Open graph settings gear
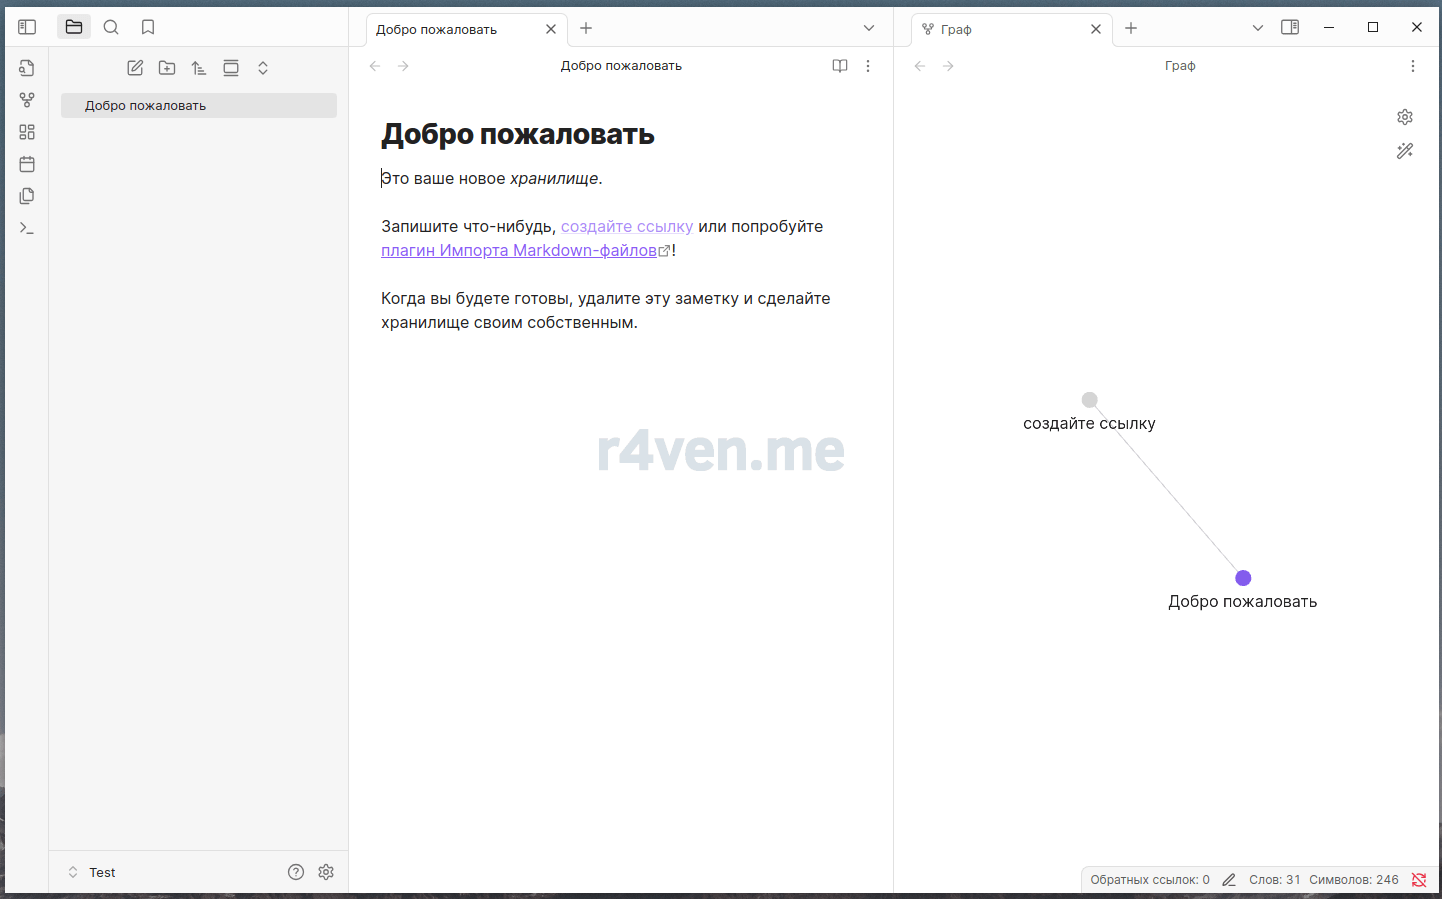Viewport: 1442px width, 899px height. tap(1405, 117)
